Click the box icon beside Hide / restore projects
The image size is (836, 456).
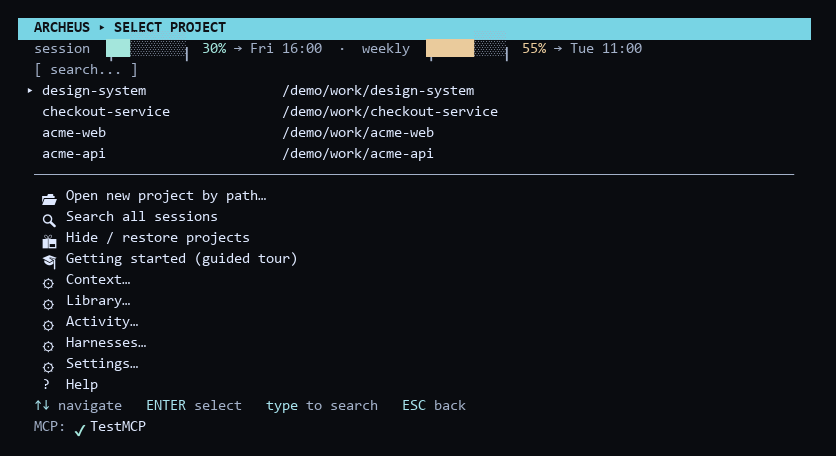49,242
